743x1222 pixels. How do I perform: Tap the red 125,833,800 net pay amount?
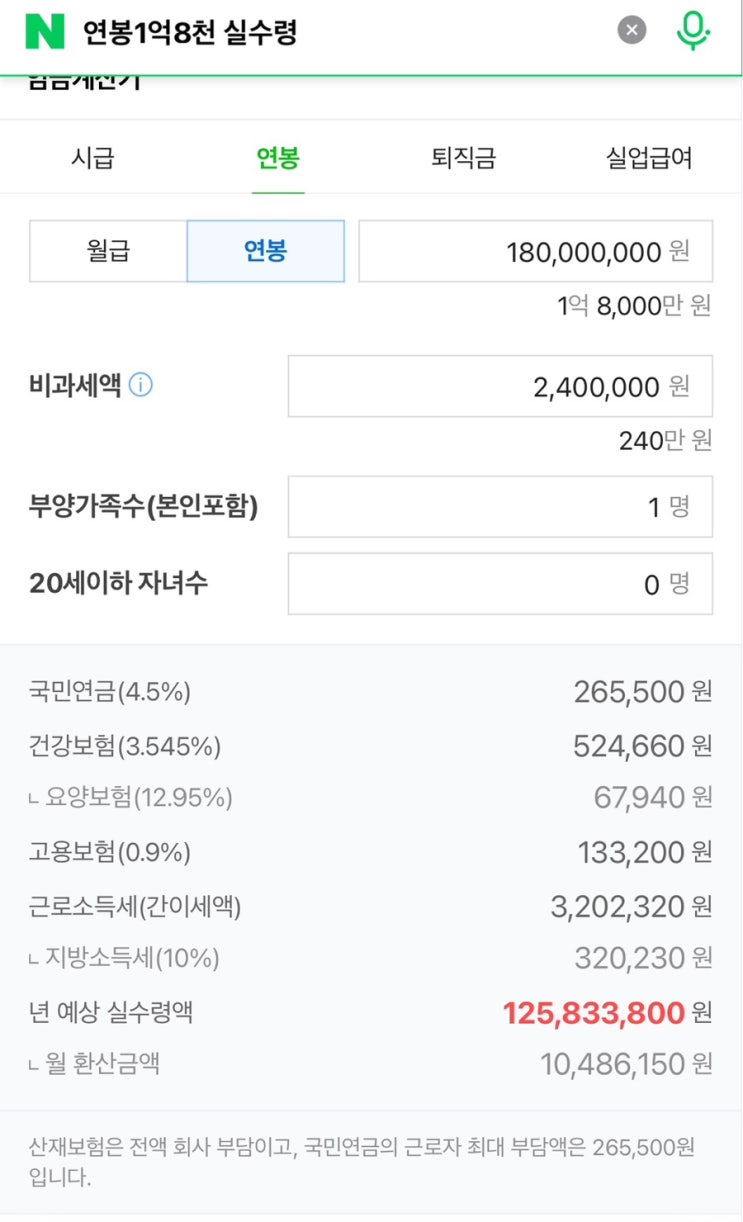[x=593, y=1013]
